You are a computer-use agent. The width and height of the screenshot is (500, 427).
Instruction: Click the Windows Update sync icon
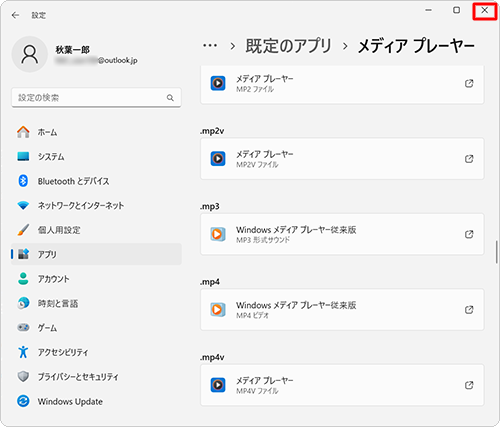point(23,401)
